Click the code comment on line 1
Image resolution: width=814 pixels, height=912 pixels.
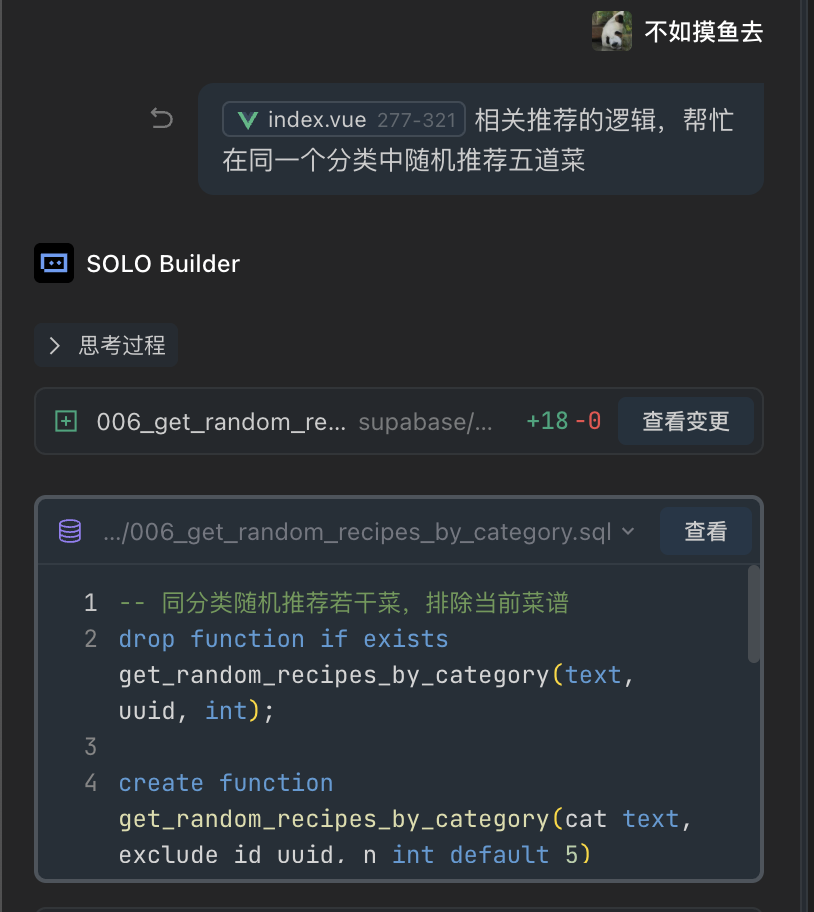343,602
